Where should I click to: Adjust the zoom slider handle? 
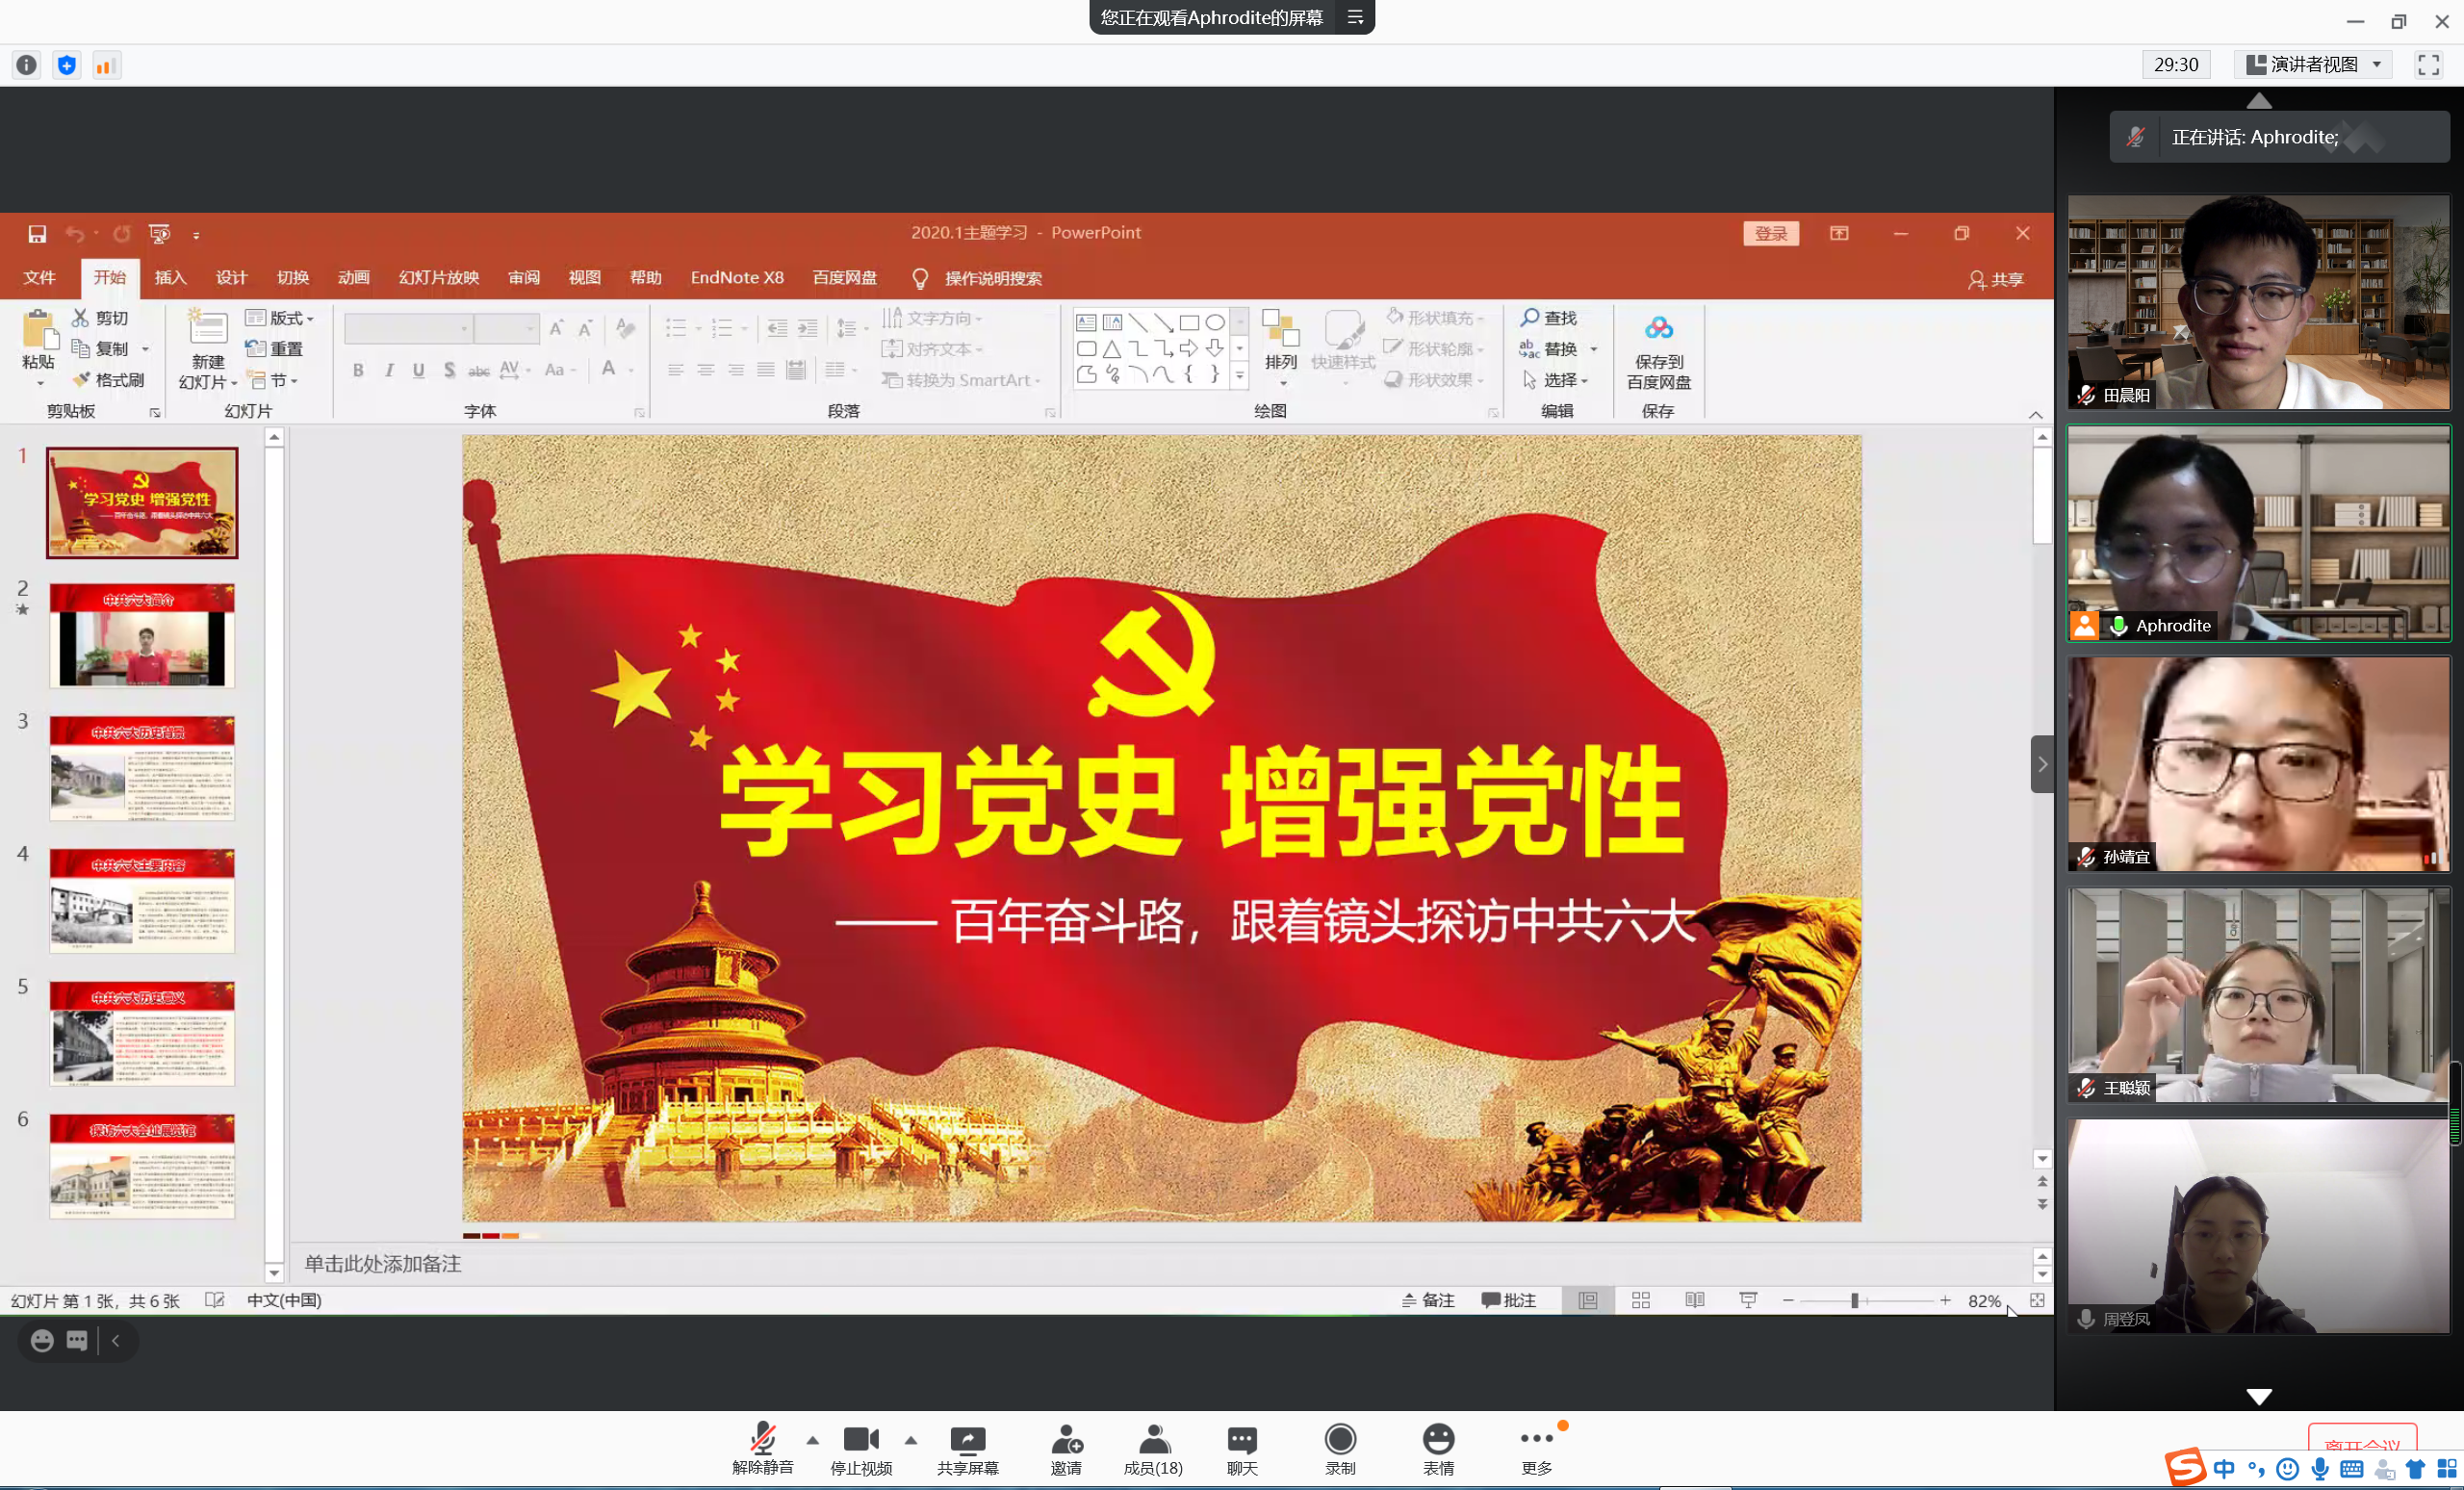click(x=1854, y=1300)
